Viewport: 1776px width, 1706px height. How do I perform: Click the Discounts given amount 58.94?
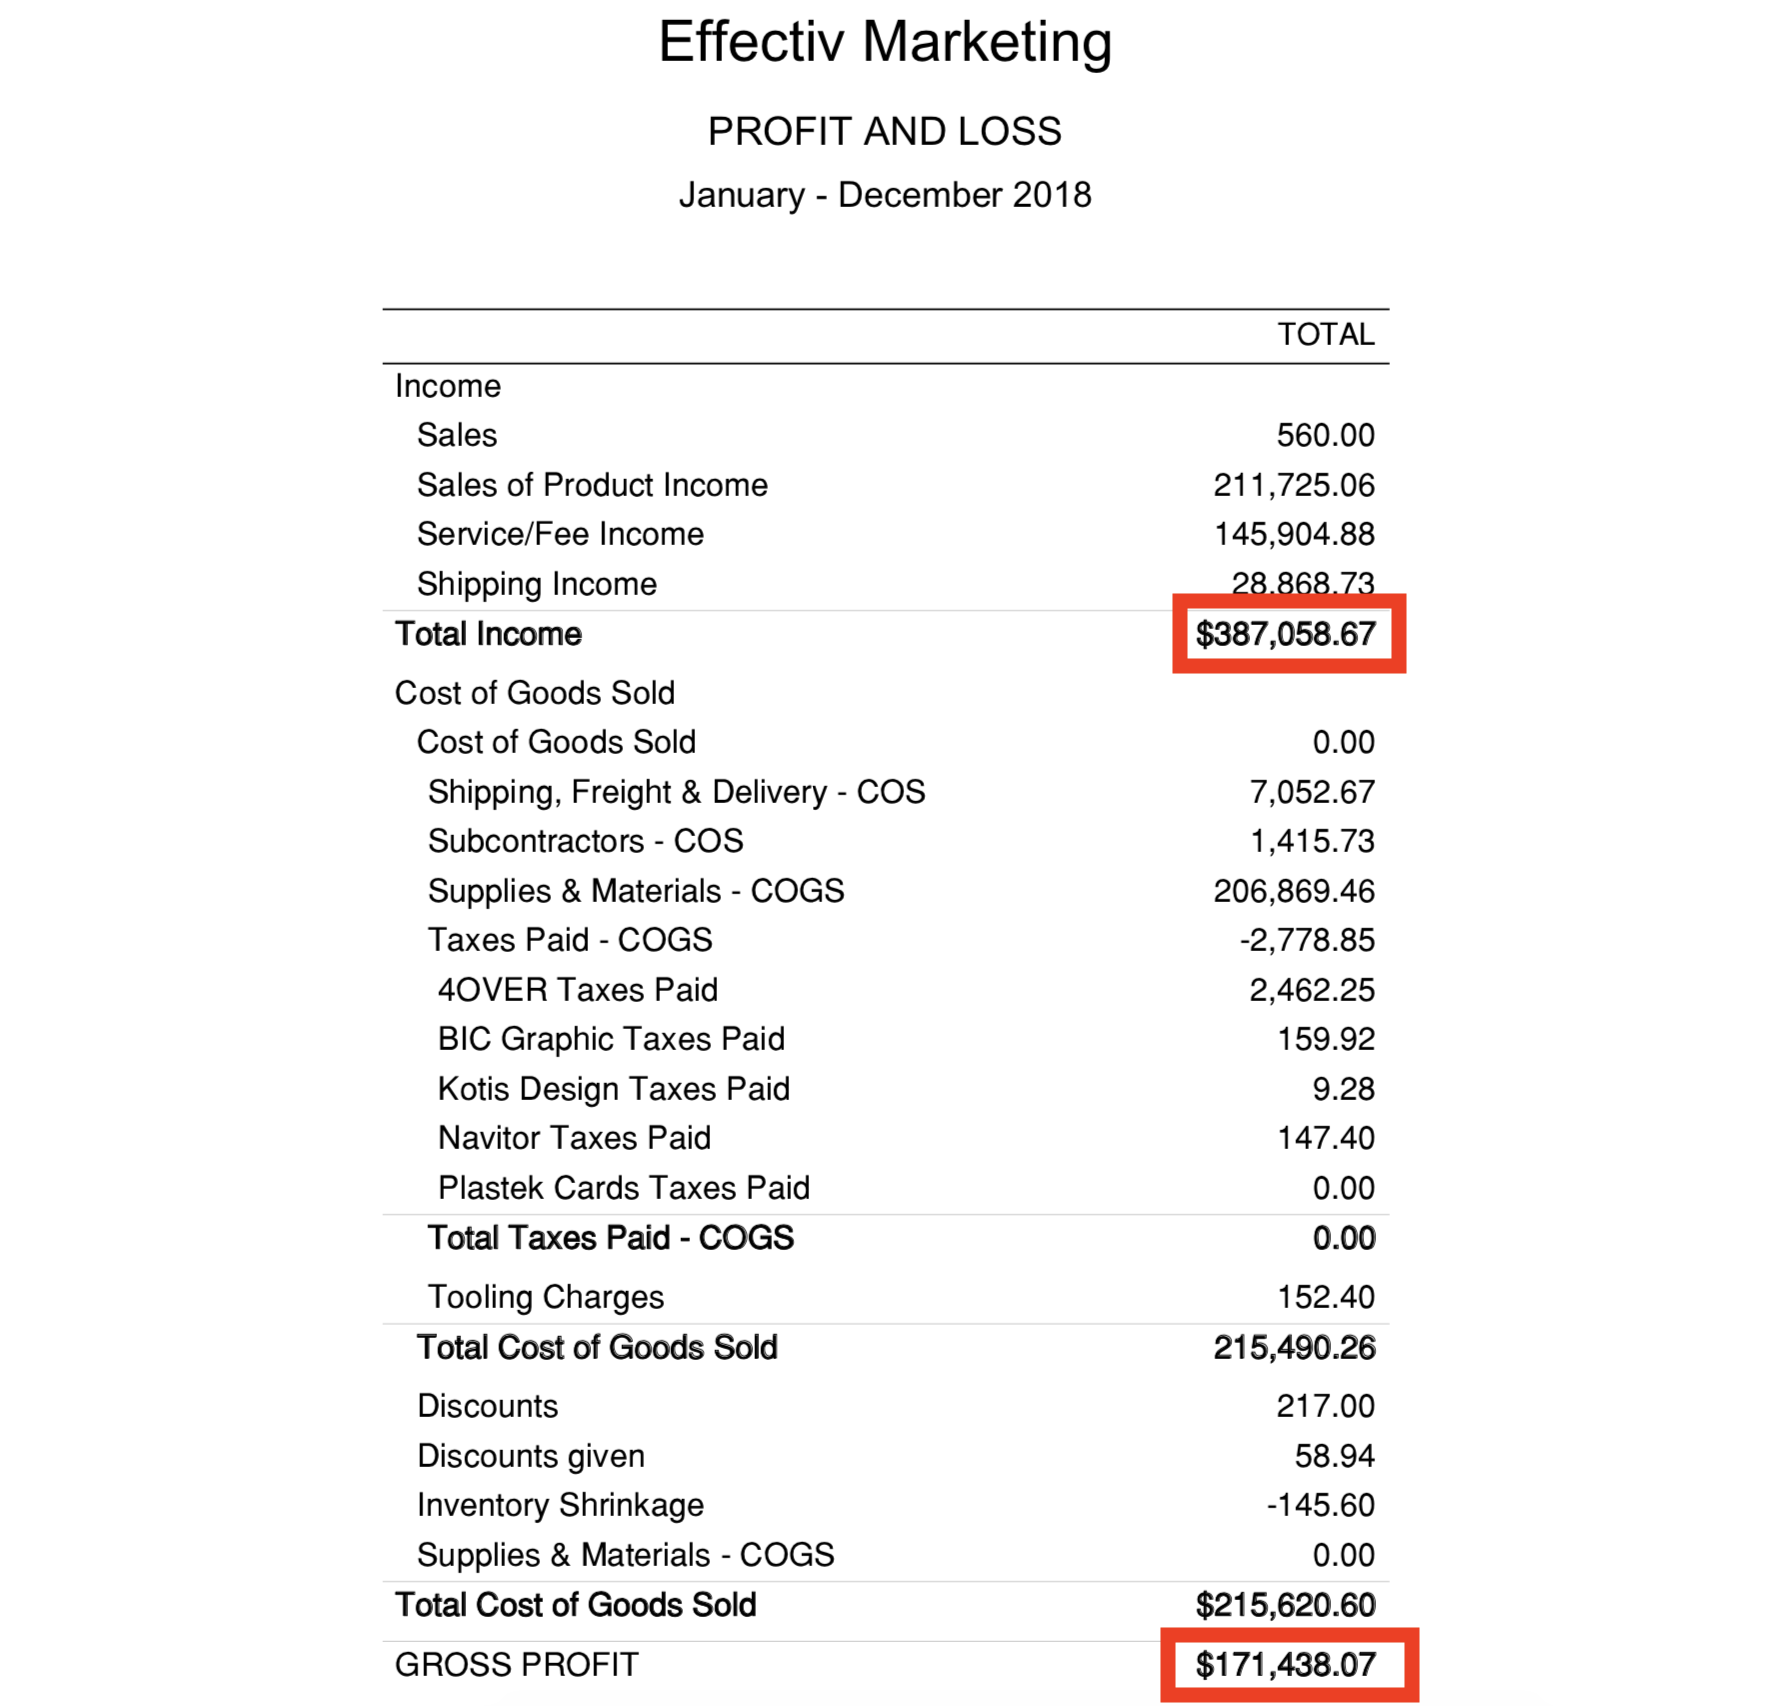pos(1334,1456)
